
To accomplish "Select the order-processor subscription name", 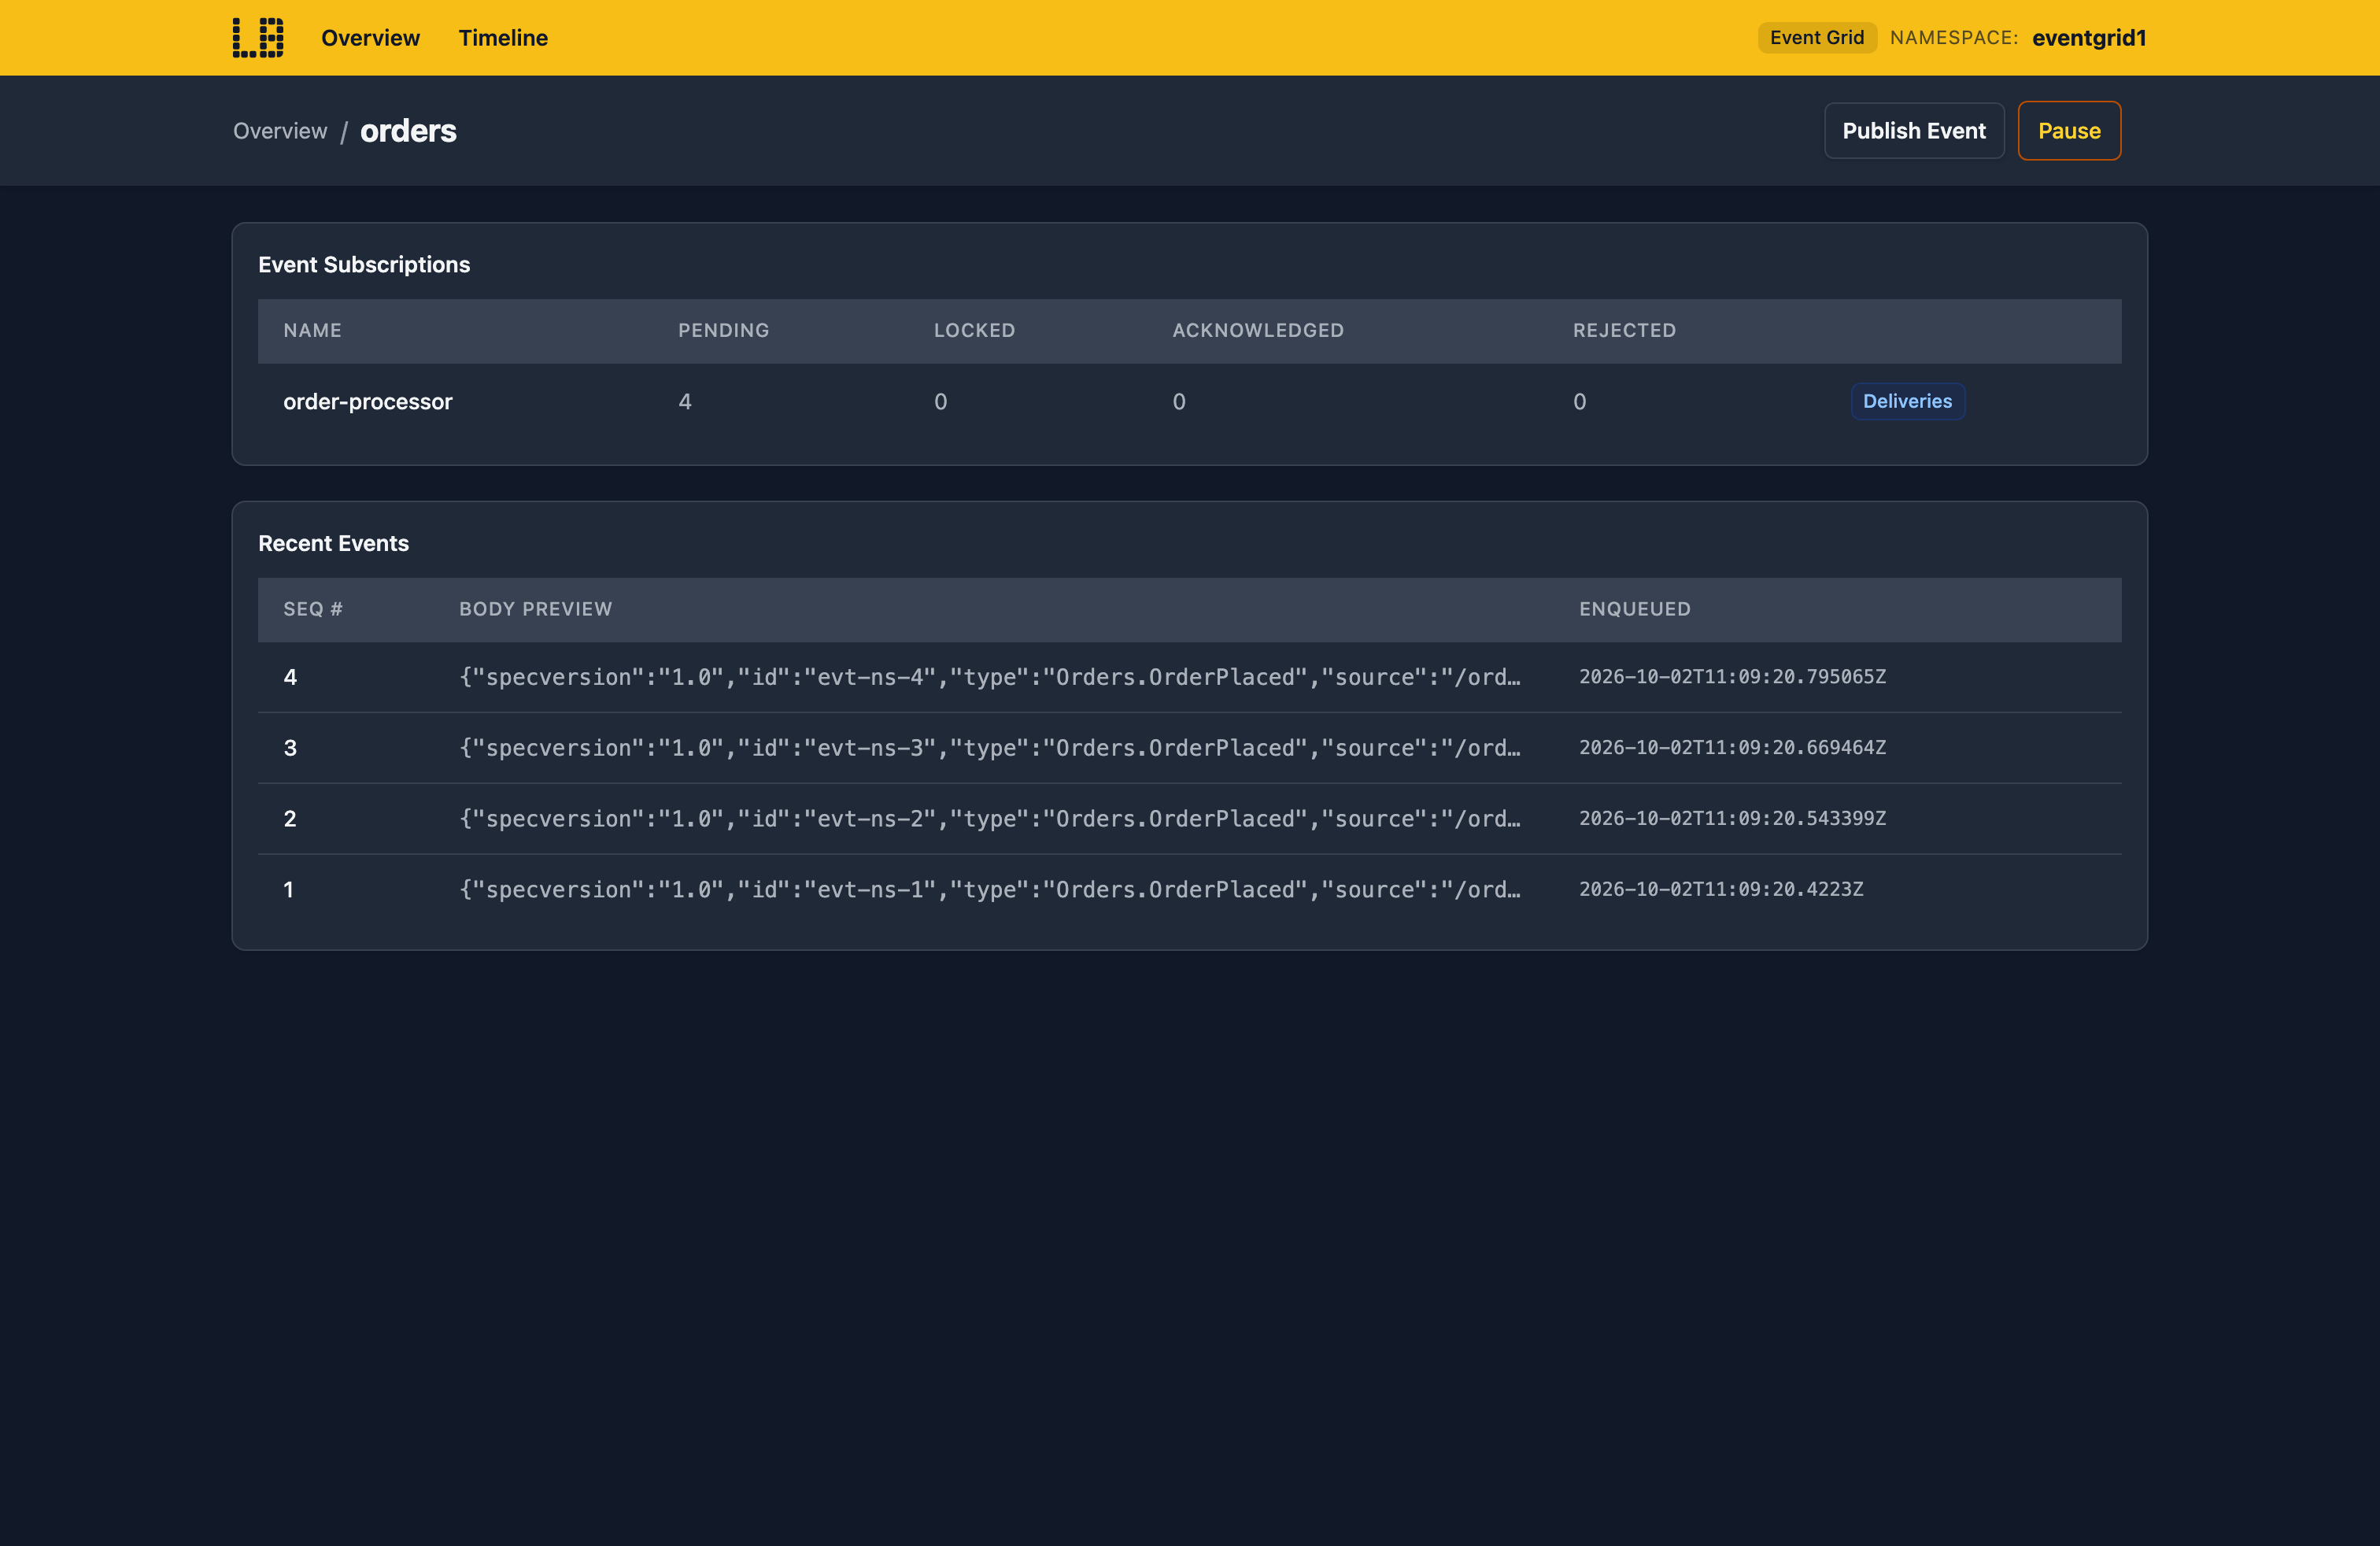I will (x=368, y=402).
